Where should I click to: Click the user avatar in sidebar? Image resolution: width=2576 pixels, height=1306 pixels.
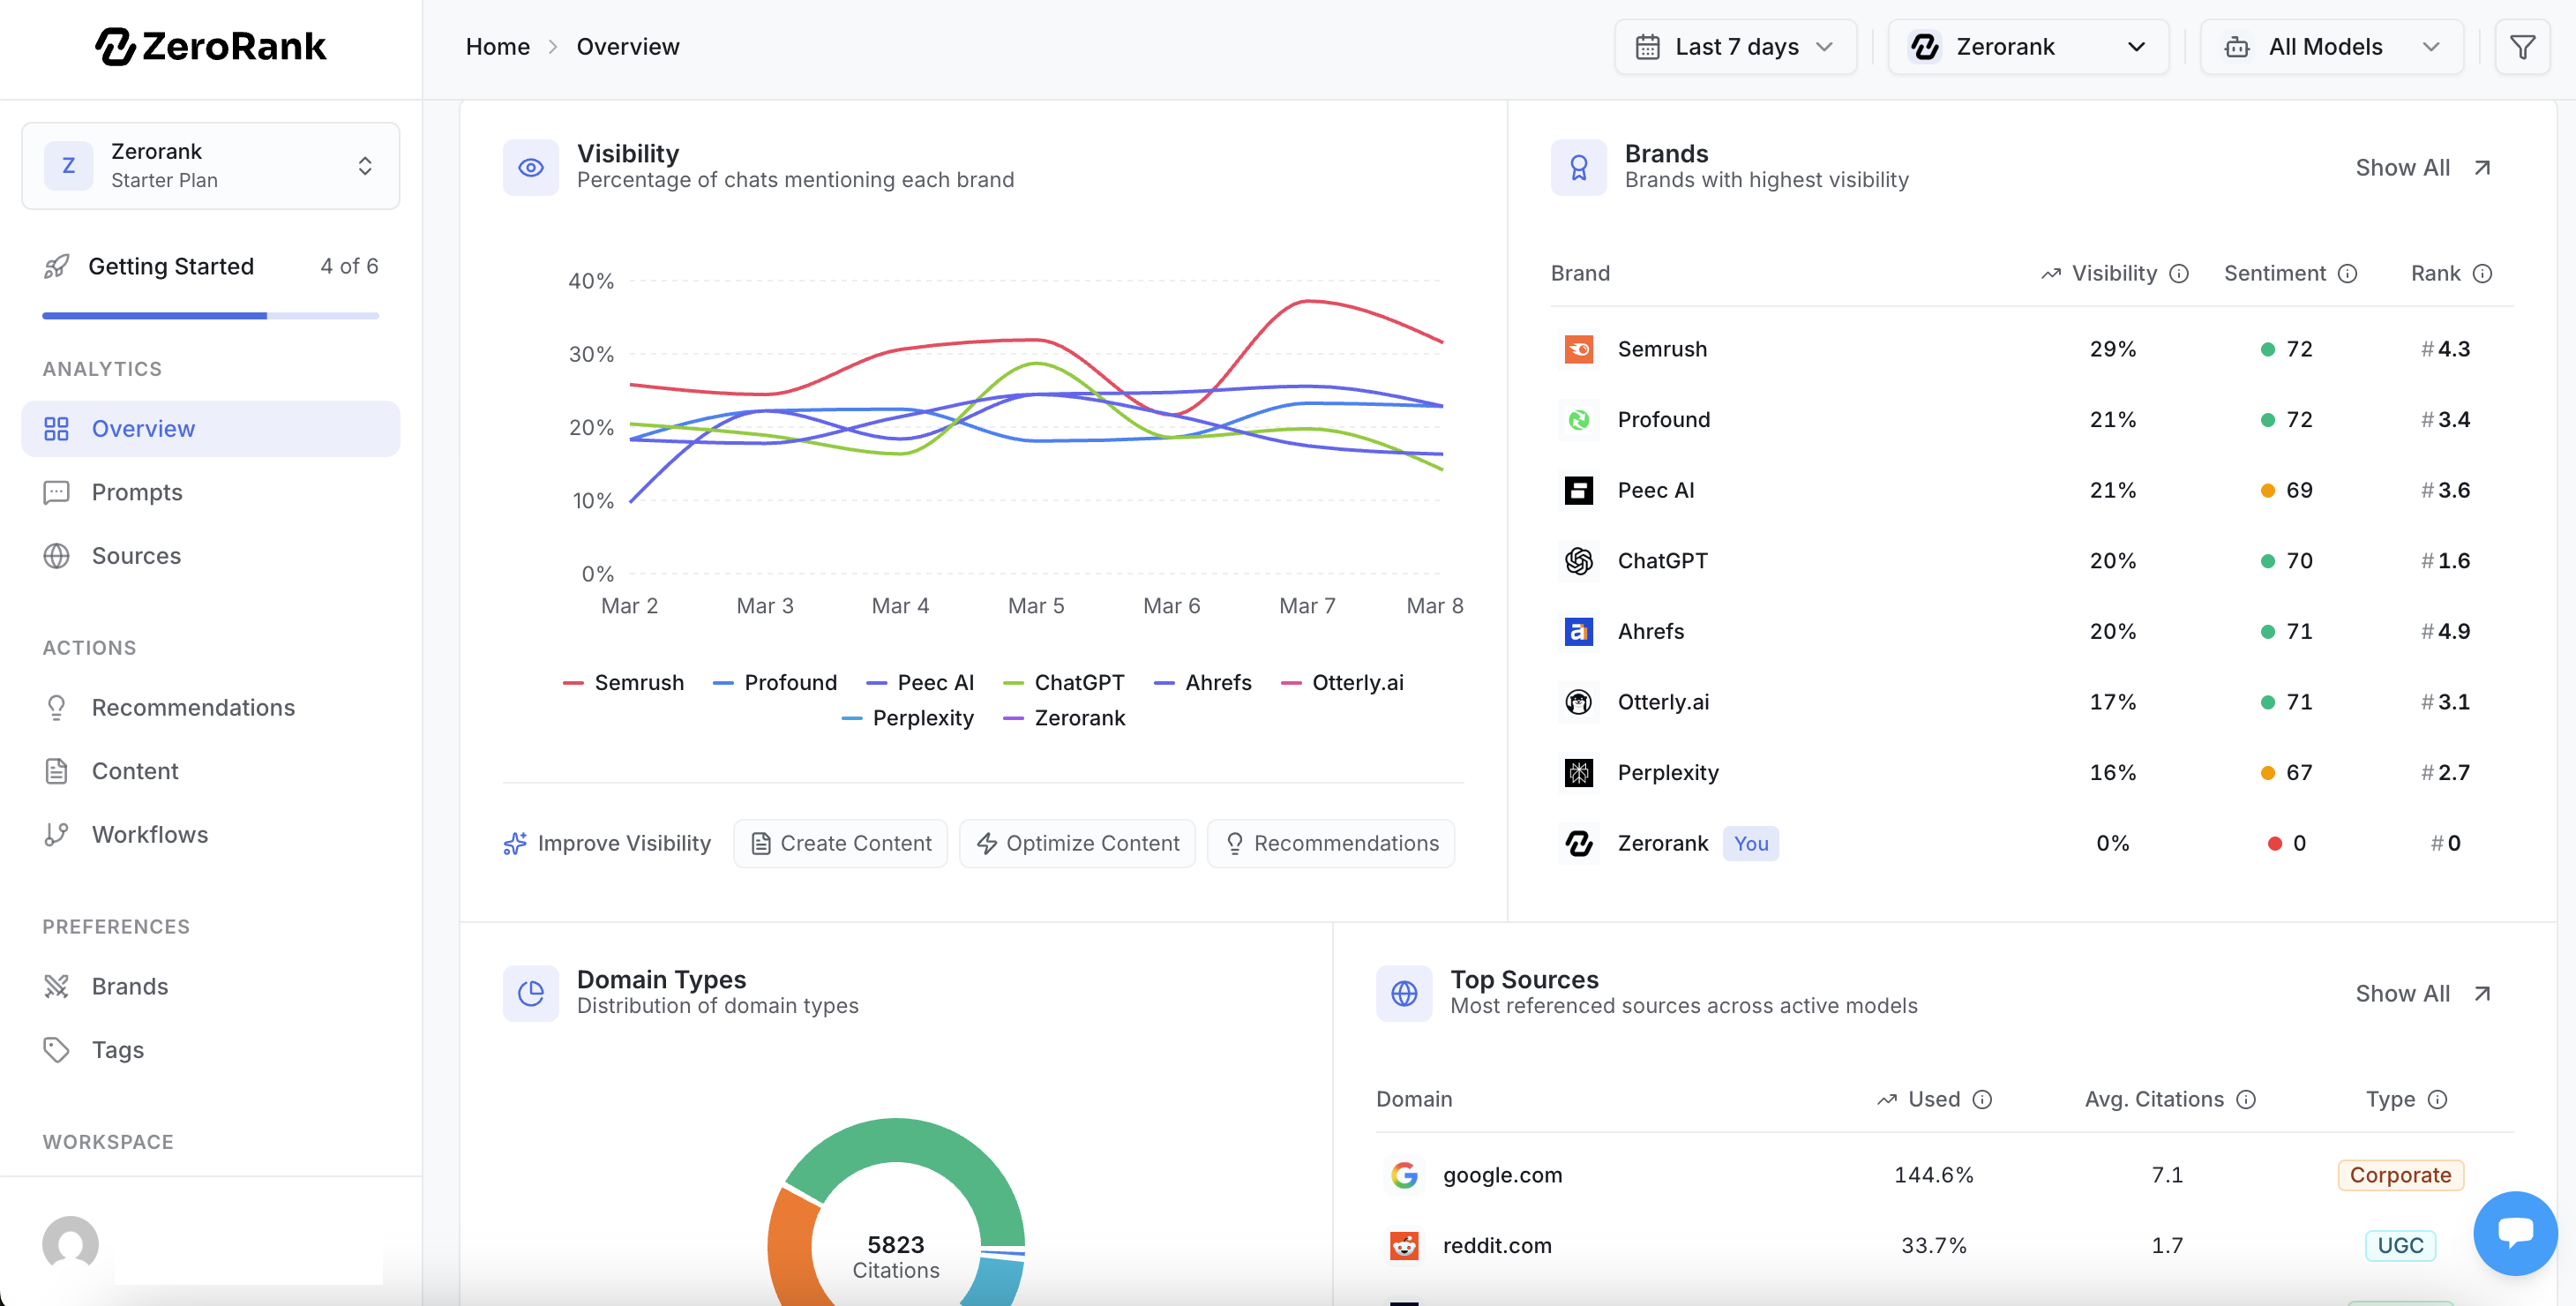tap(70, 1244)
